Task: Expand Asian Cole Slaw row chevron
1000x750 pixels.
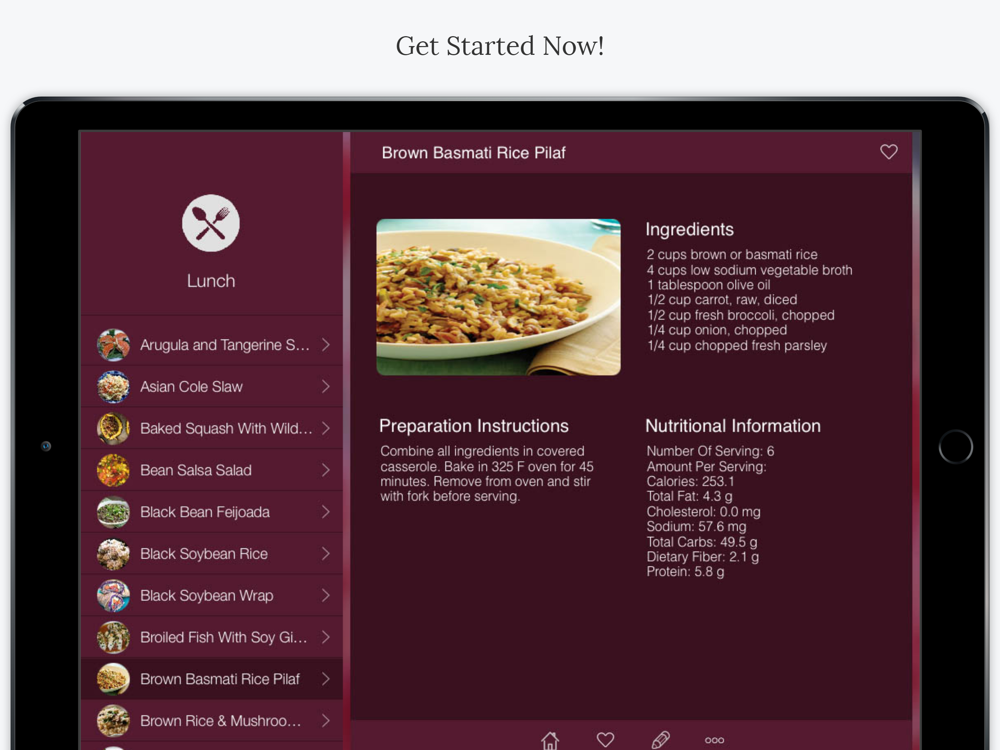Action: click(326, 386)
